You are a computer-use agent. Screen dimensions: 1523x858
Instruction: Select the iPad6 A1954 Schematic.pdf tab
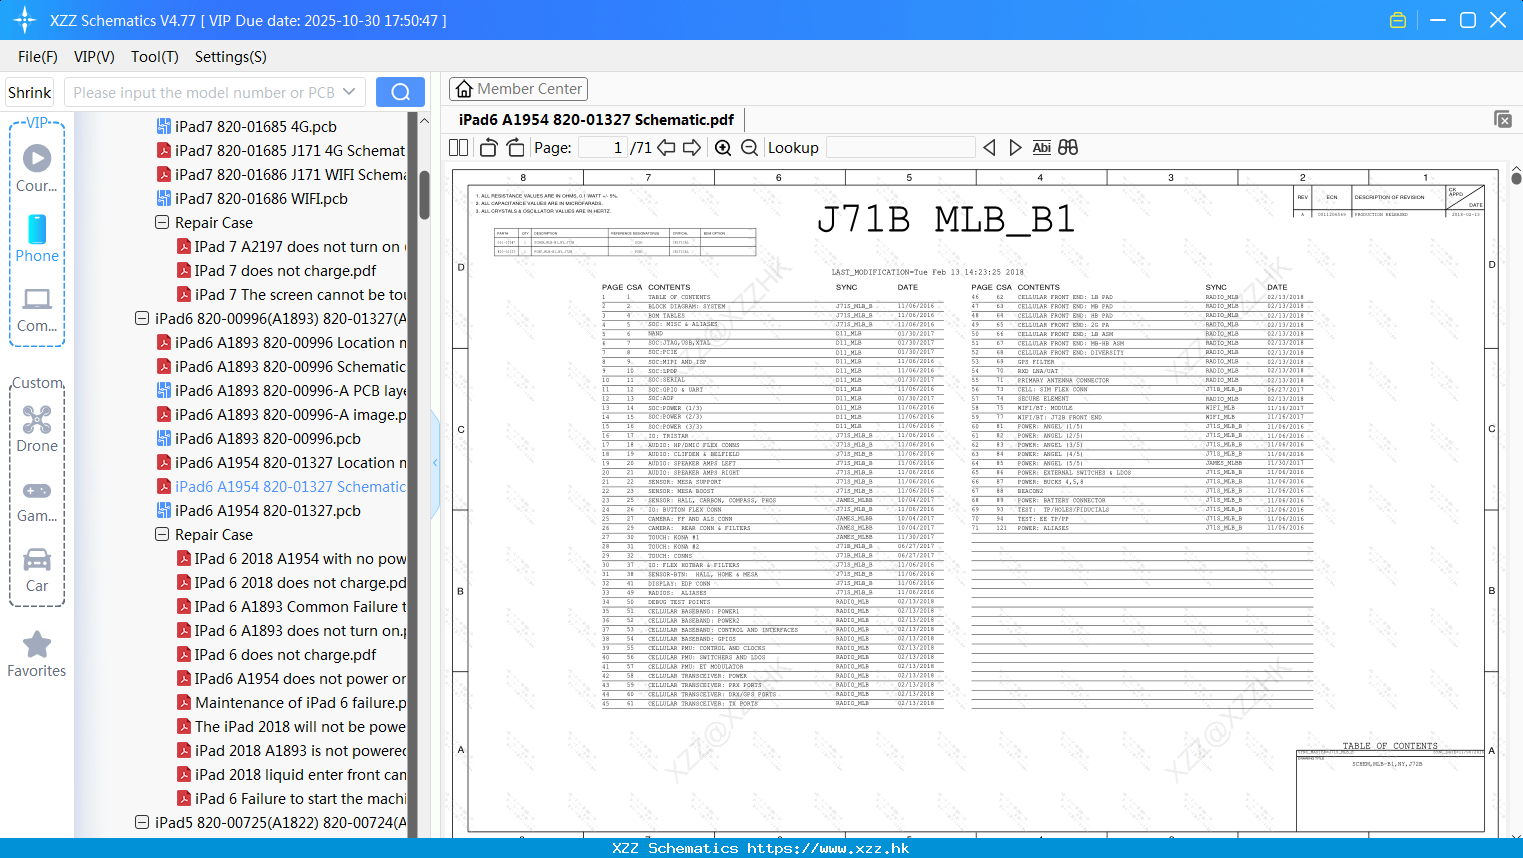click(x=596, y=119)
